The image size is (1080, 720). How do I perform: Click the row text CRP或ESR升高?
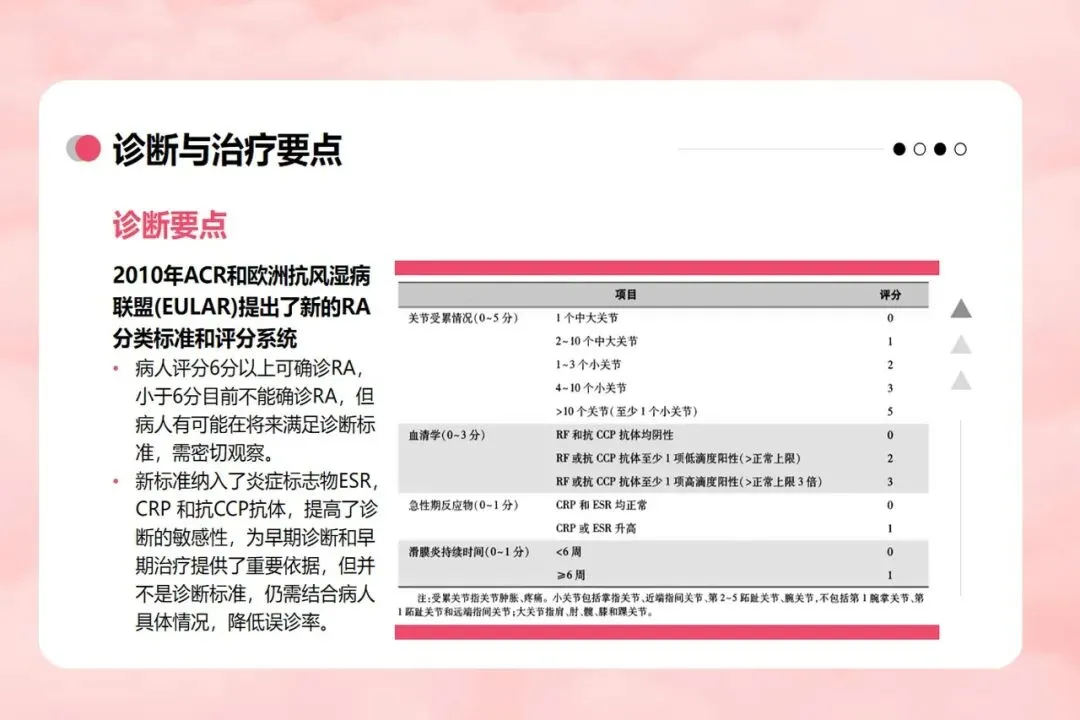(596, 528)
